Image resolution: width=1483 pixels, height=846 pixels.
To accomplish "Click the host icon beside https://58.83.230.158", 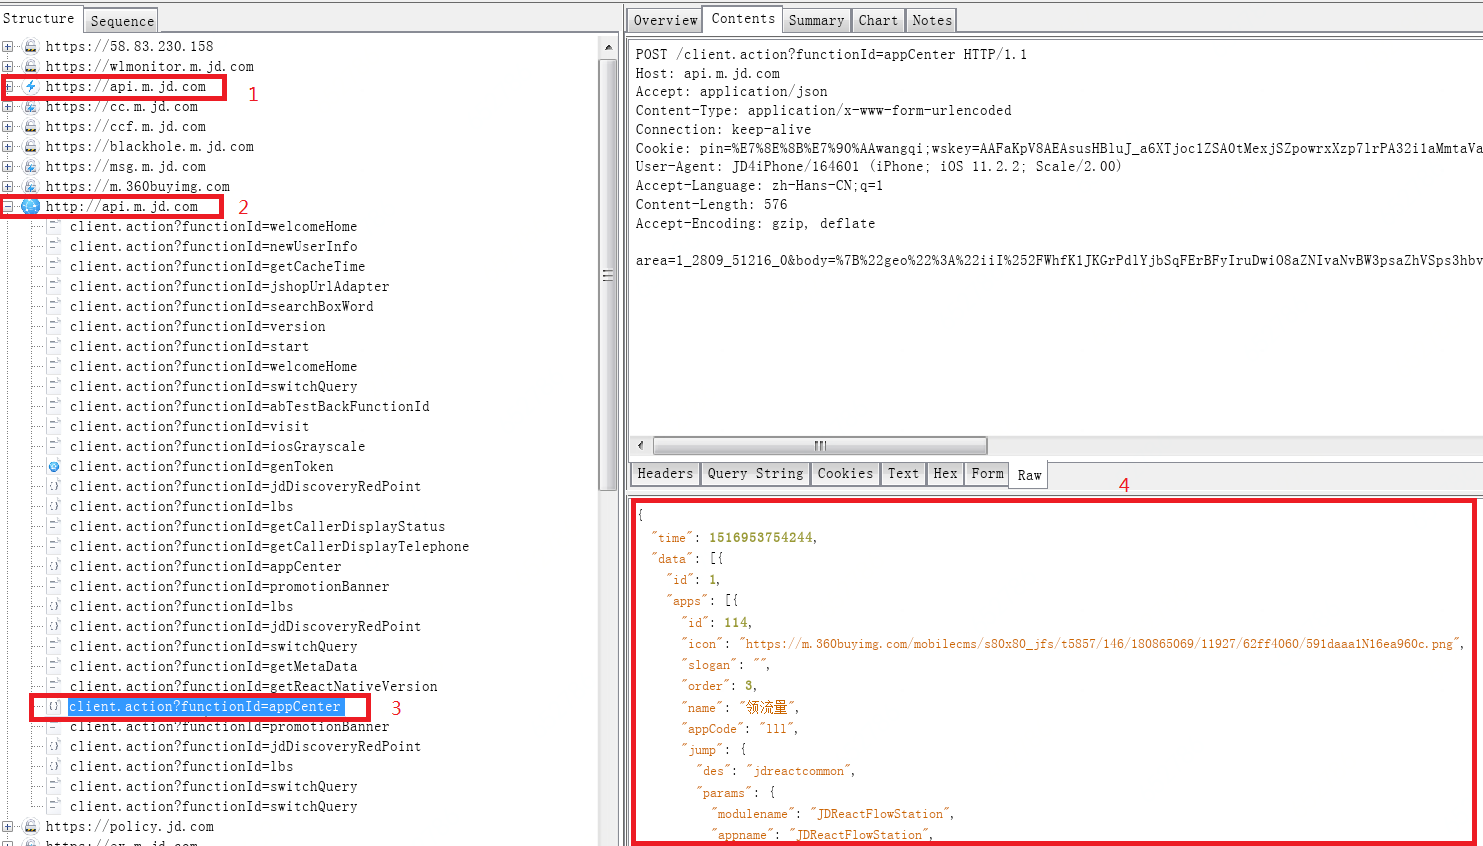I will 31,46.
